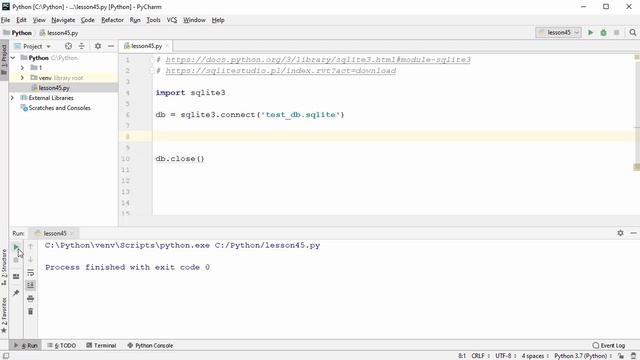Collapse all in the Project panel

point(82,46)
